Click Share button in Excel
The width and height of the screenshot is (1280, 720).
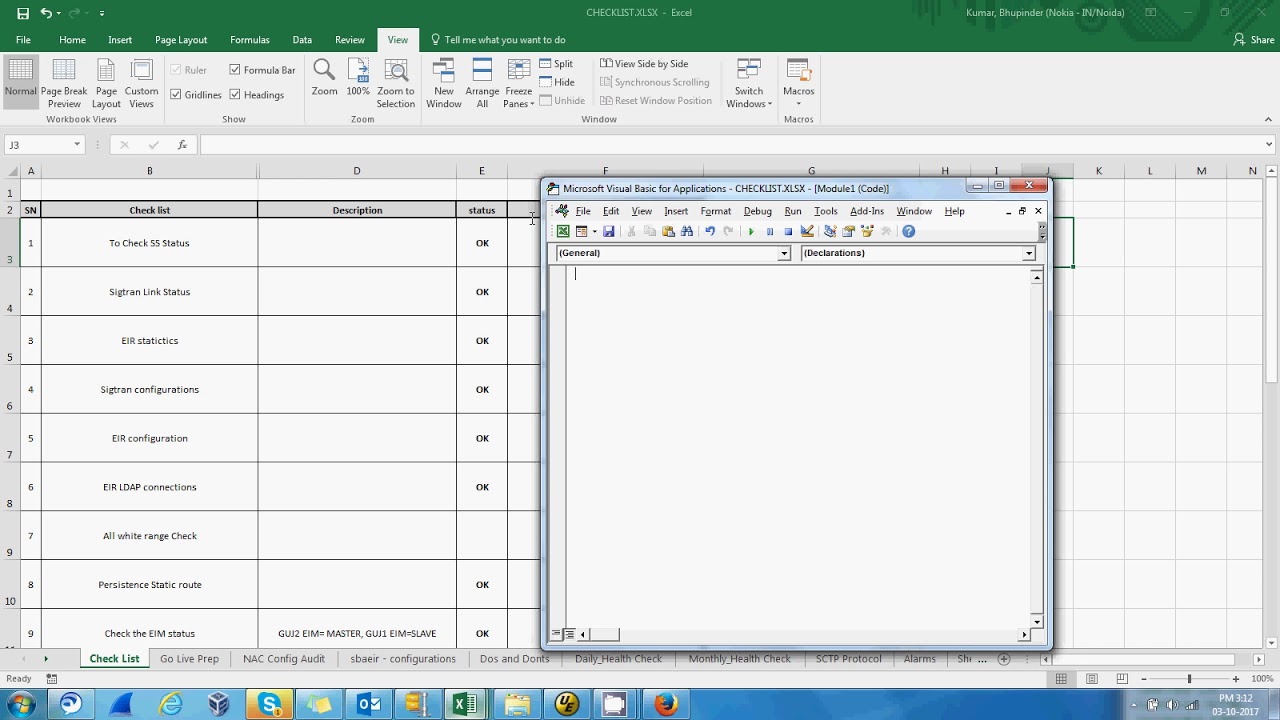click(1254, 40)
